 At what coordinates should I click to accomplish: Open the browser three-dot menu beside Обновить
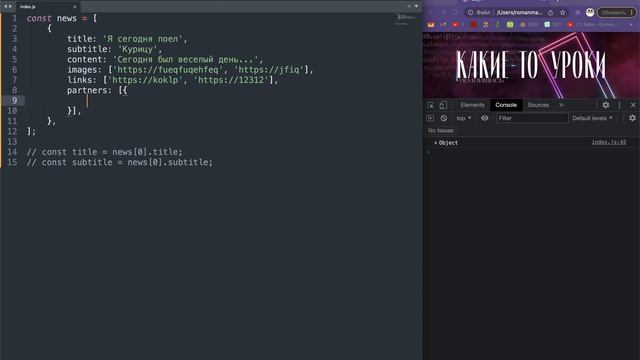click(x=631, y=13)
